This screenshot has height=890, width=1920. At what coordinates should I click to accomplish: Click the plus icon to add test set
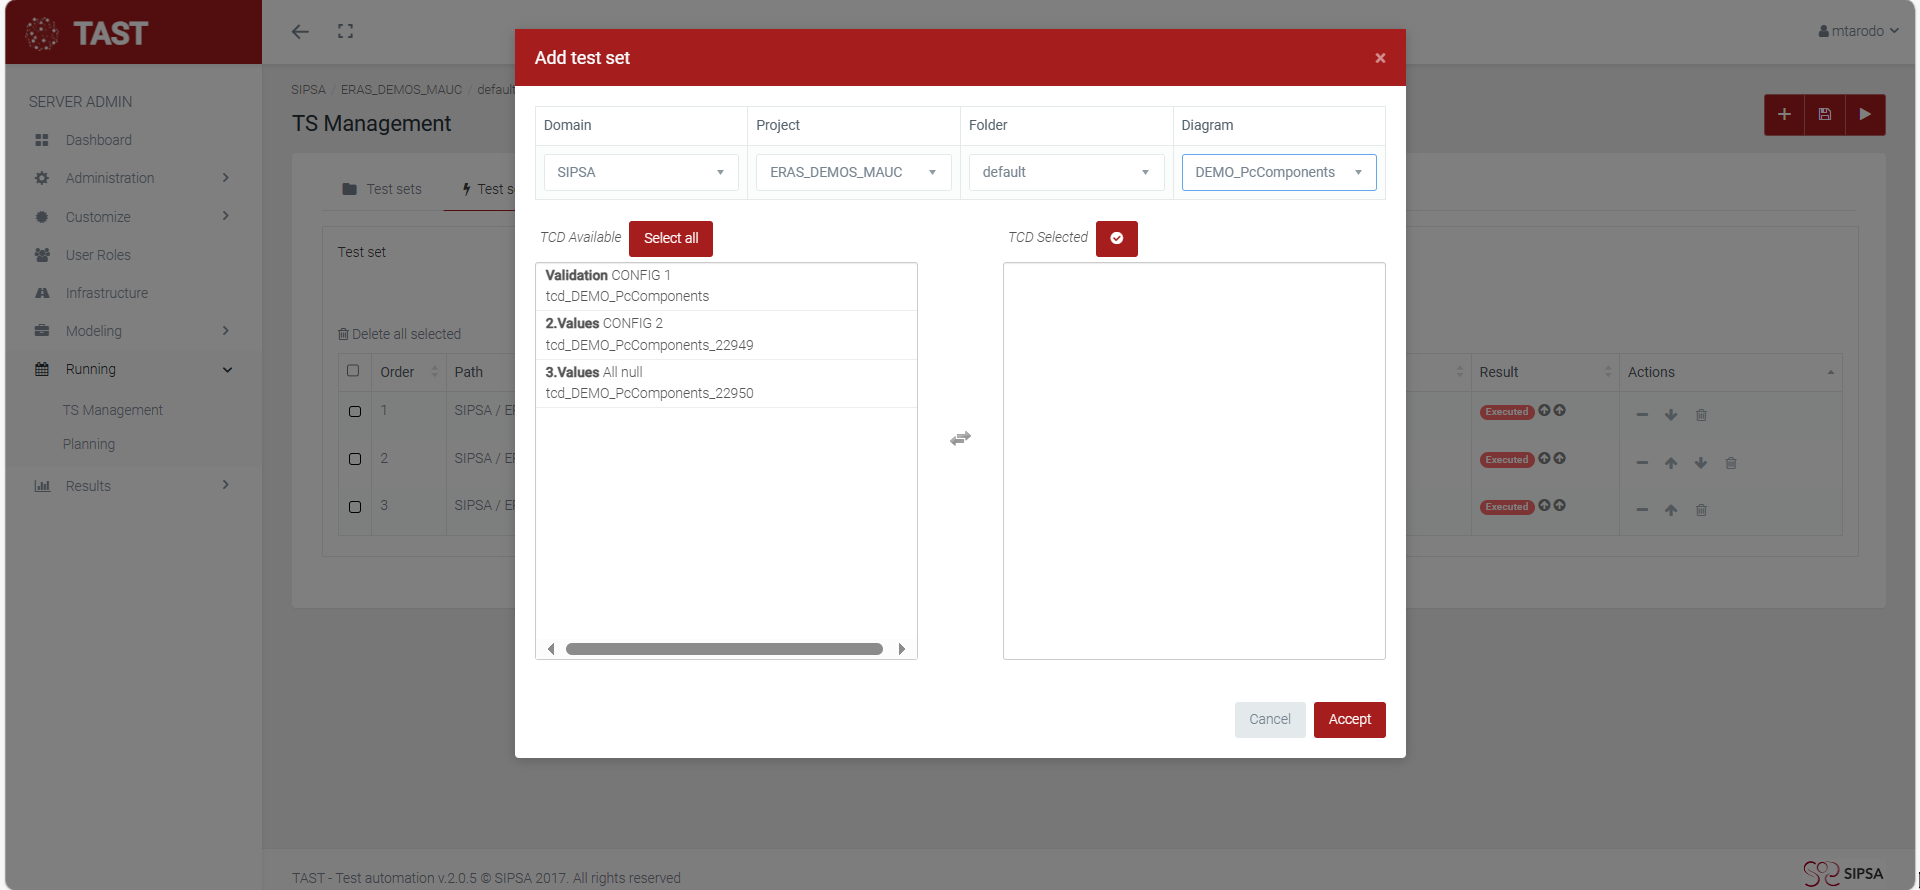pos(1784,115)
